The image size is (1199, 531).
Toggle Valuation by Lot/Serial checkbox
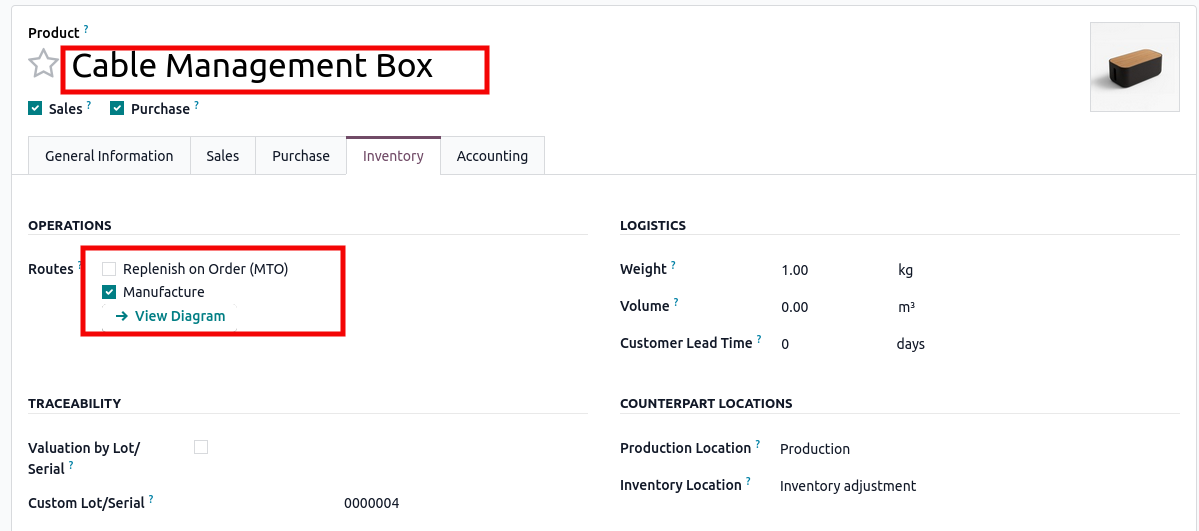(201, 447)
